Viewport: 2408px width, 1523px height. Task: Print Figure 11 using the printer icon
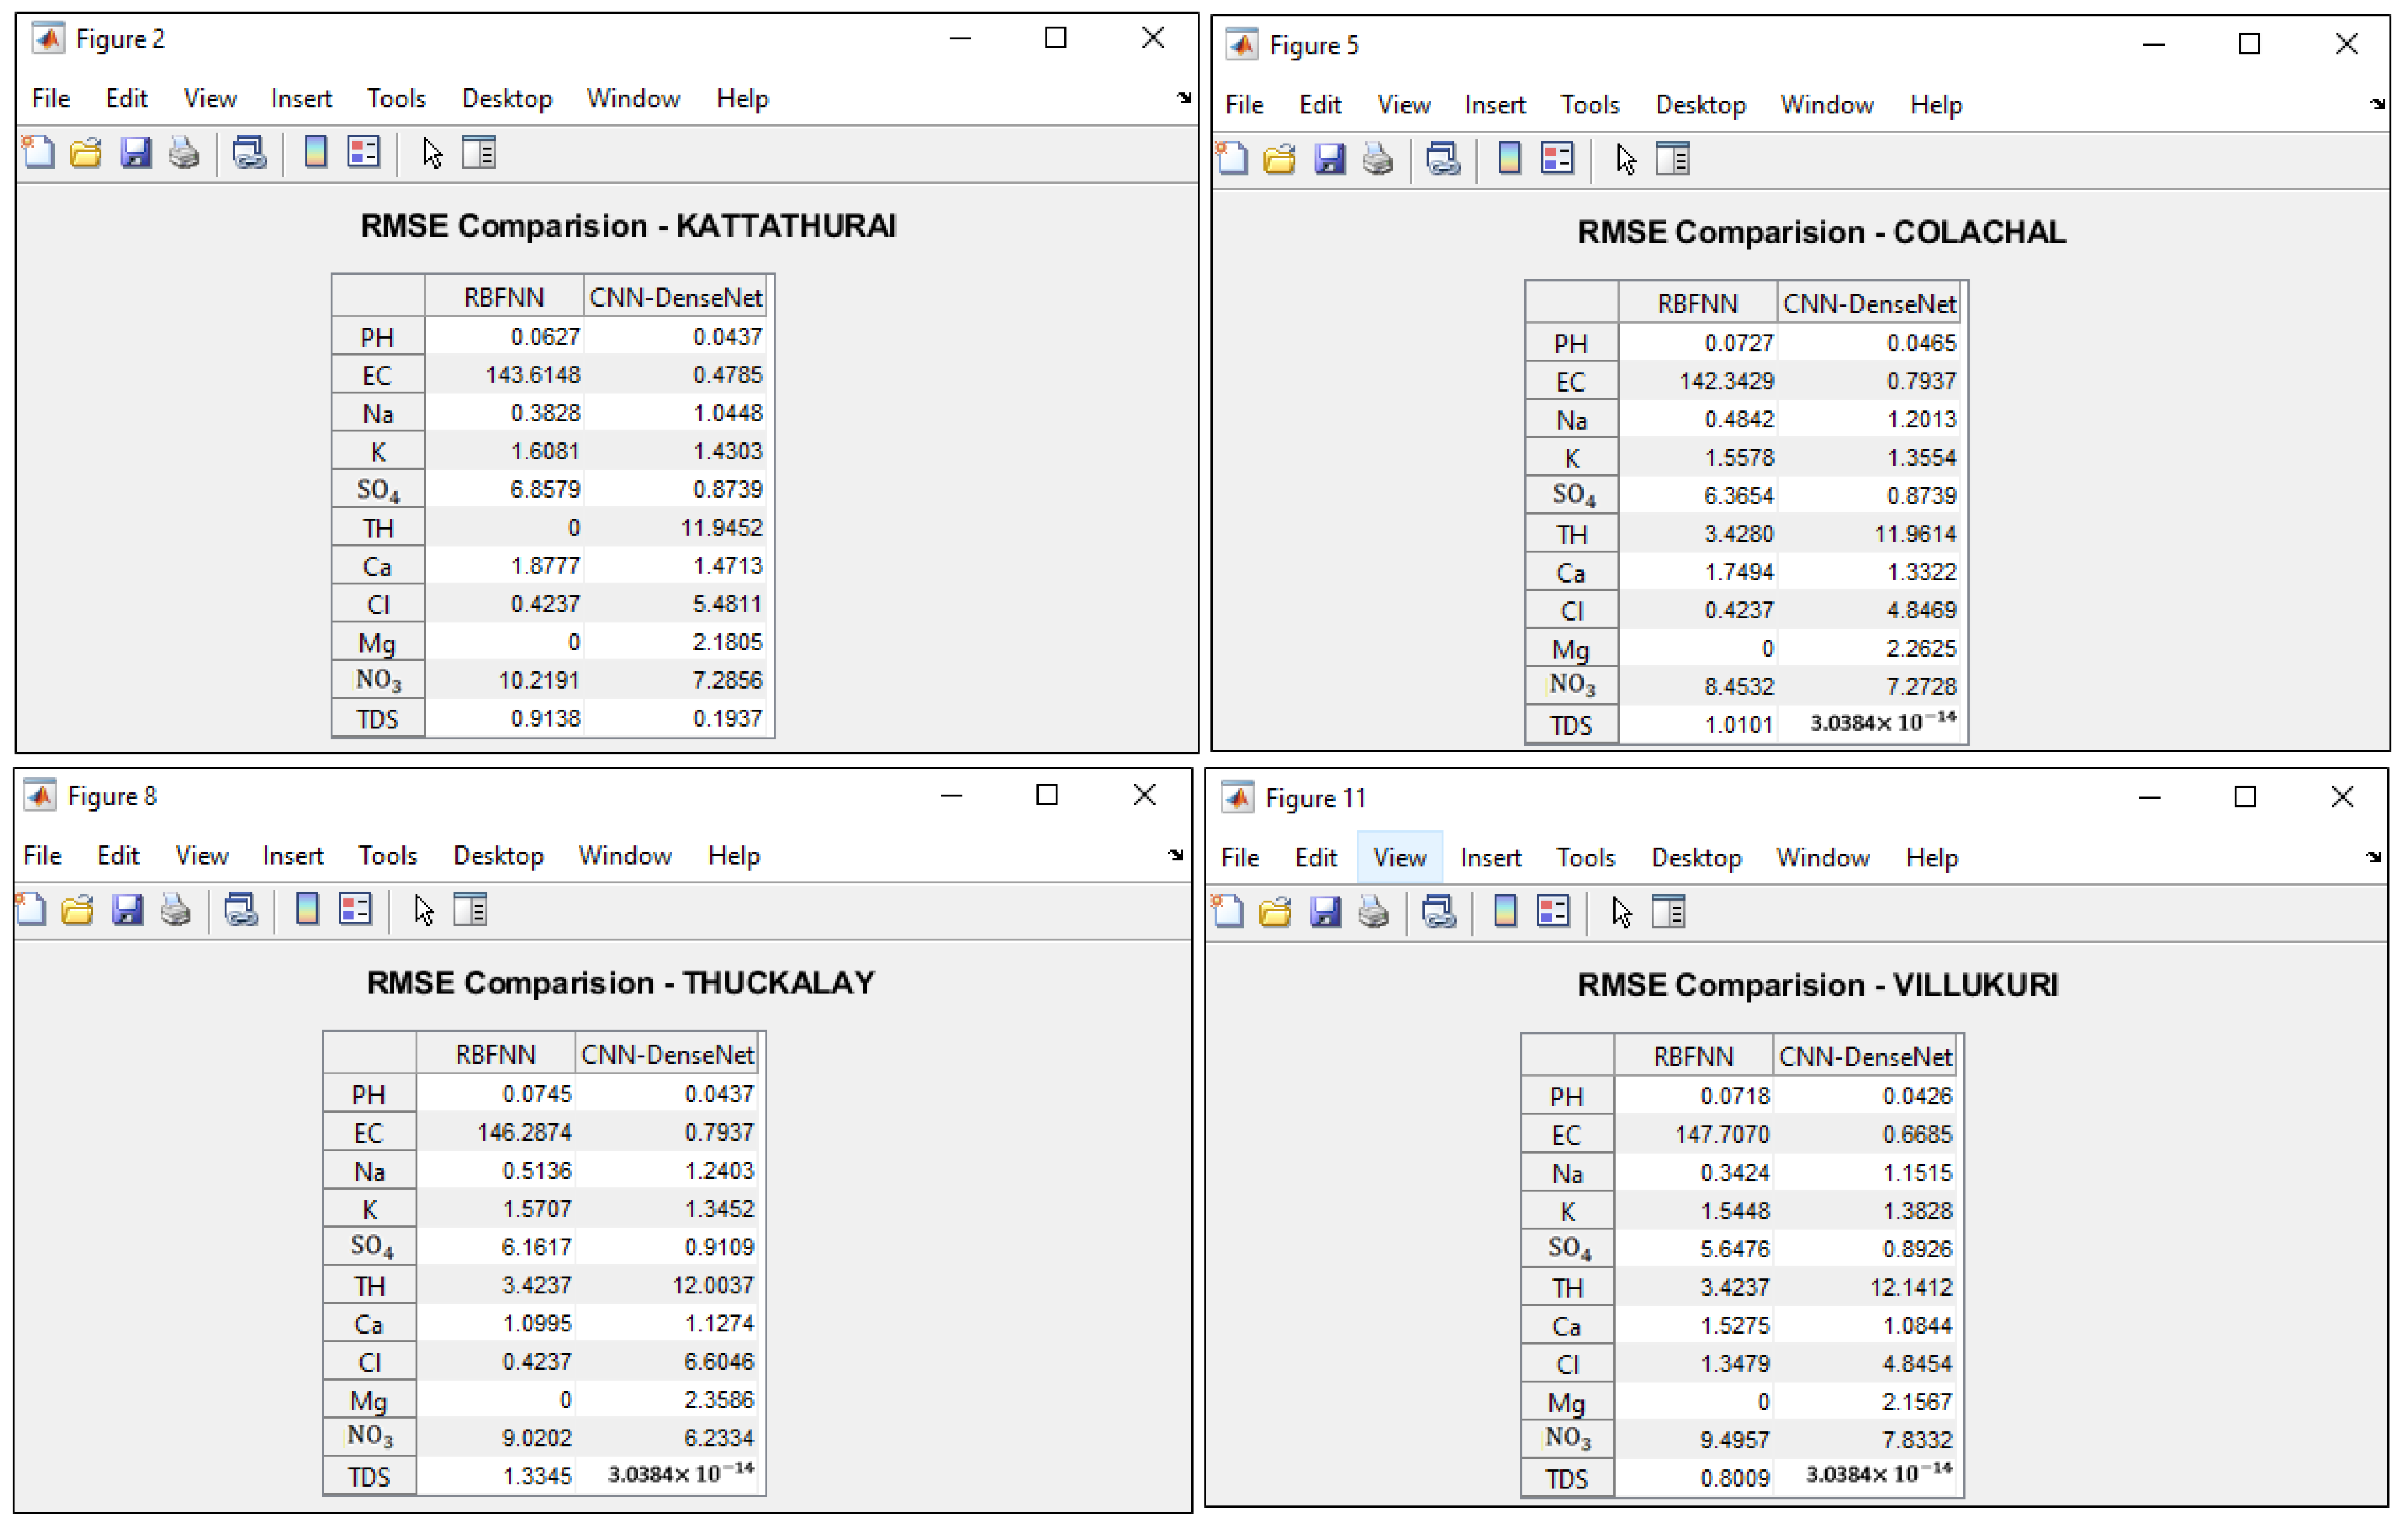[1373, 912]
